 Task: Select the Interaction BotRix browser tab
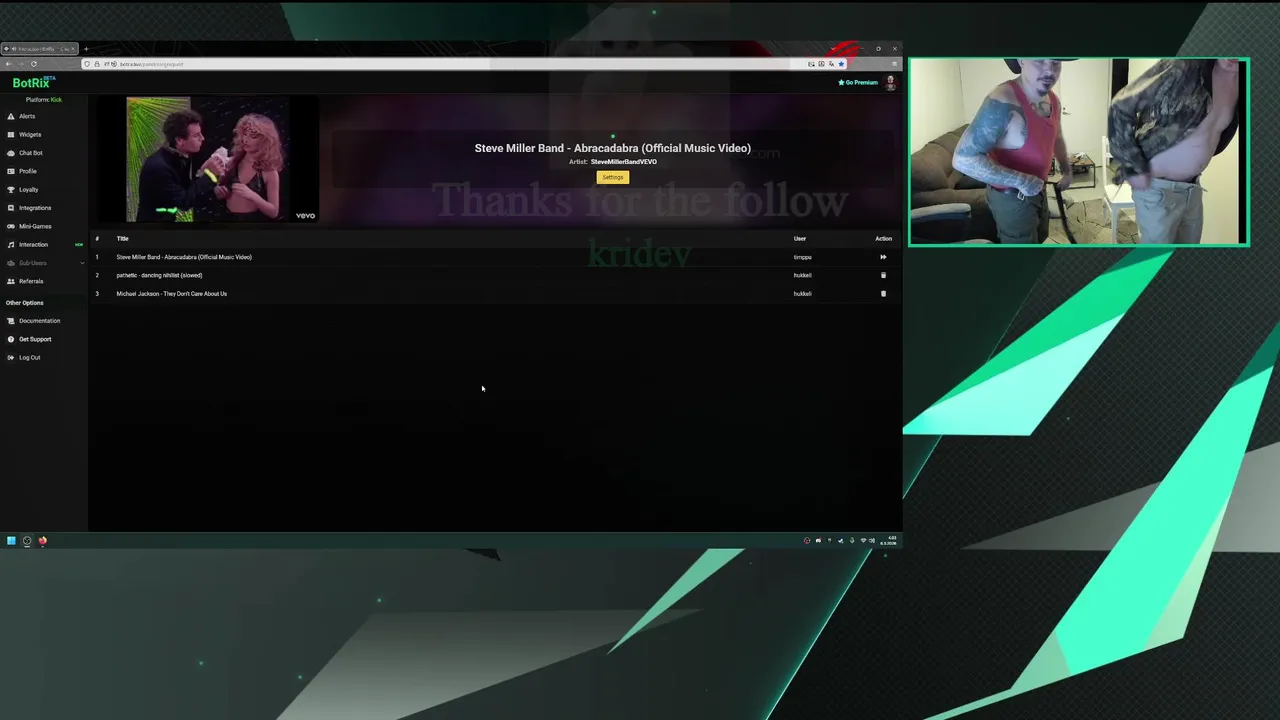coord(38,49)
